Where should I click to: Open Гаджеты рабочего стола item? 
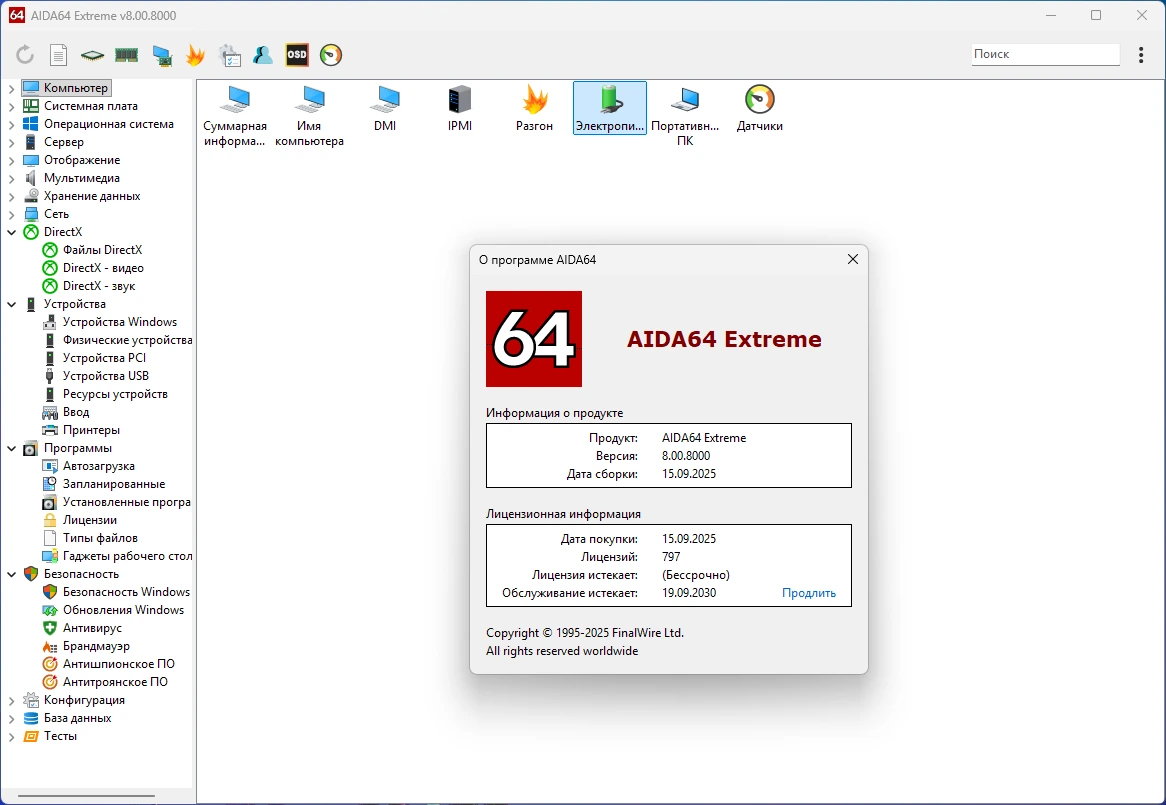coord(127,556)
